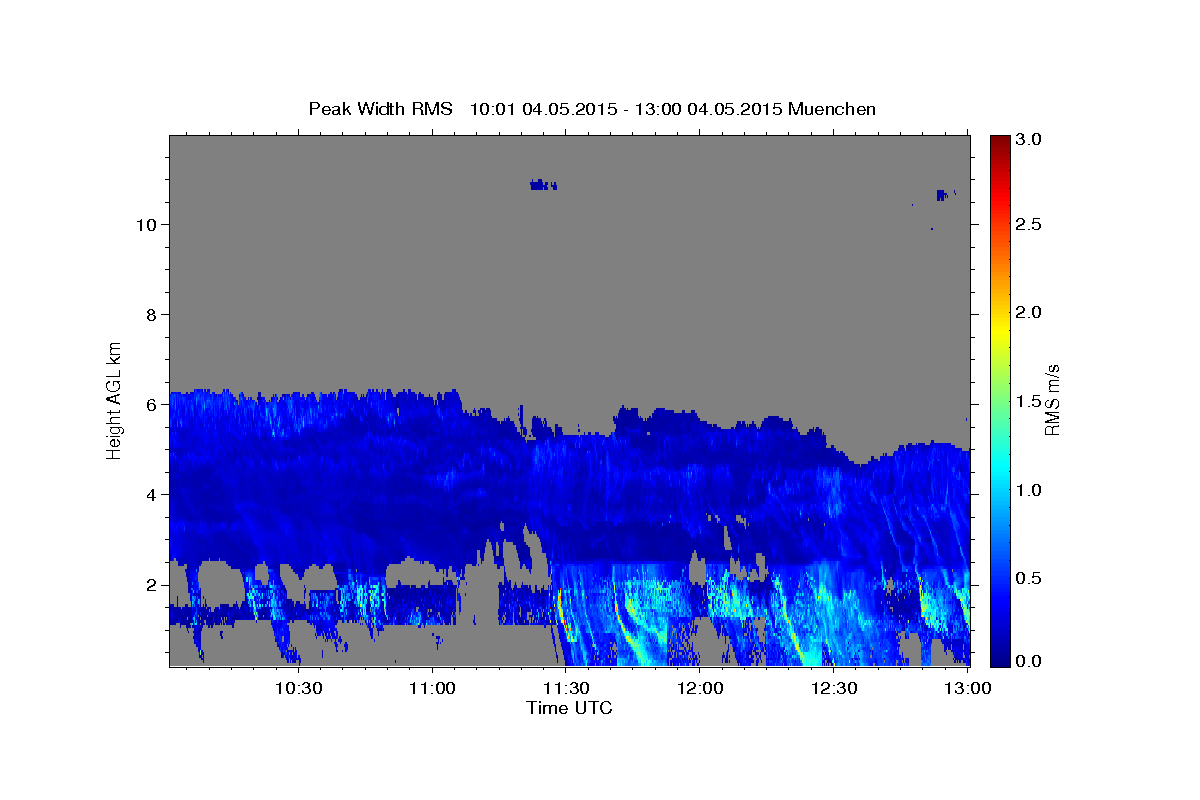Click the colorbar value 0.5
This screenshot has height=800, width=1200.
1030,578
